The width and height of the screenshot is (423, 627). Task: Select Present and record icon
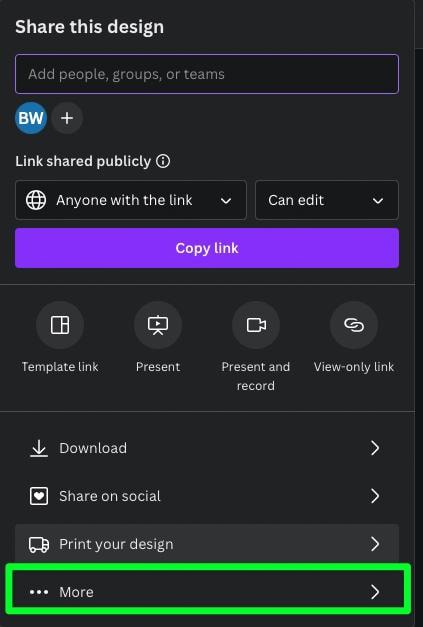click(x=256, y=325)
